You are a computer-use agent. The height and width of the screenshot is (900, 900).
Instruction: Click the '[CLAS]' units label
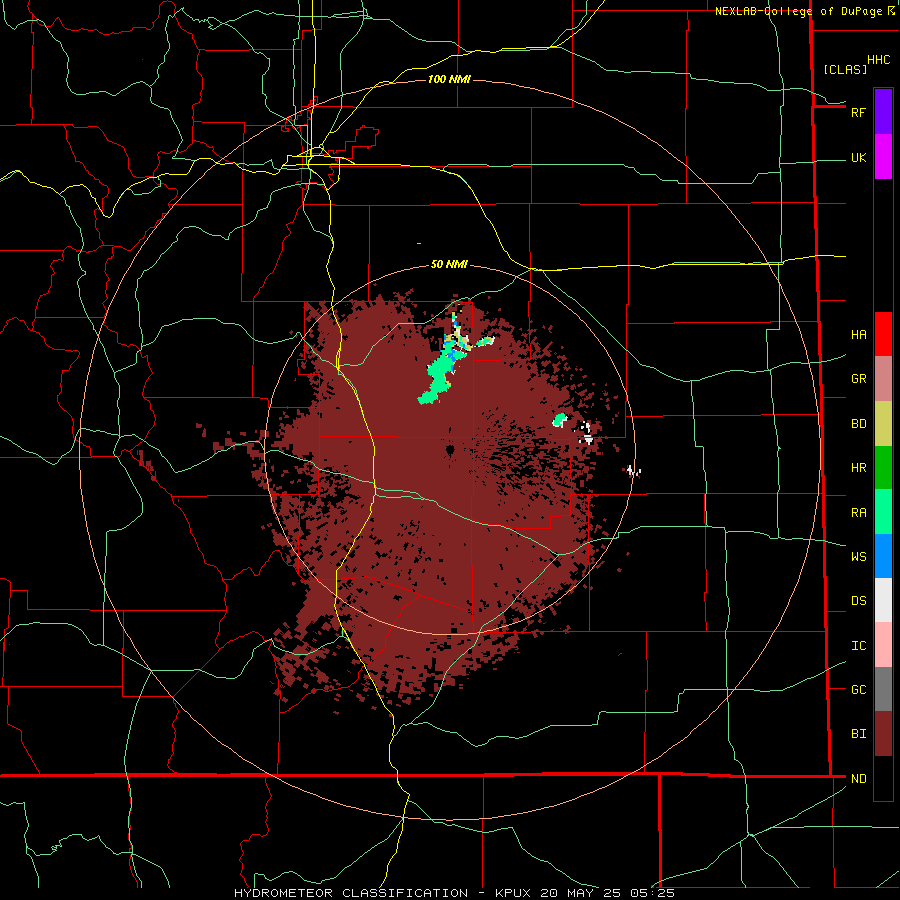point(845,69)
